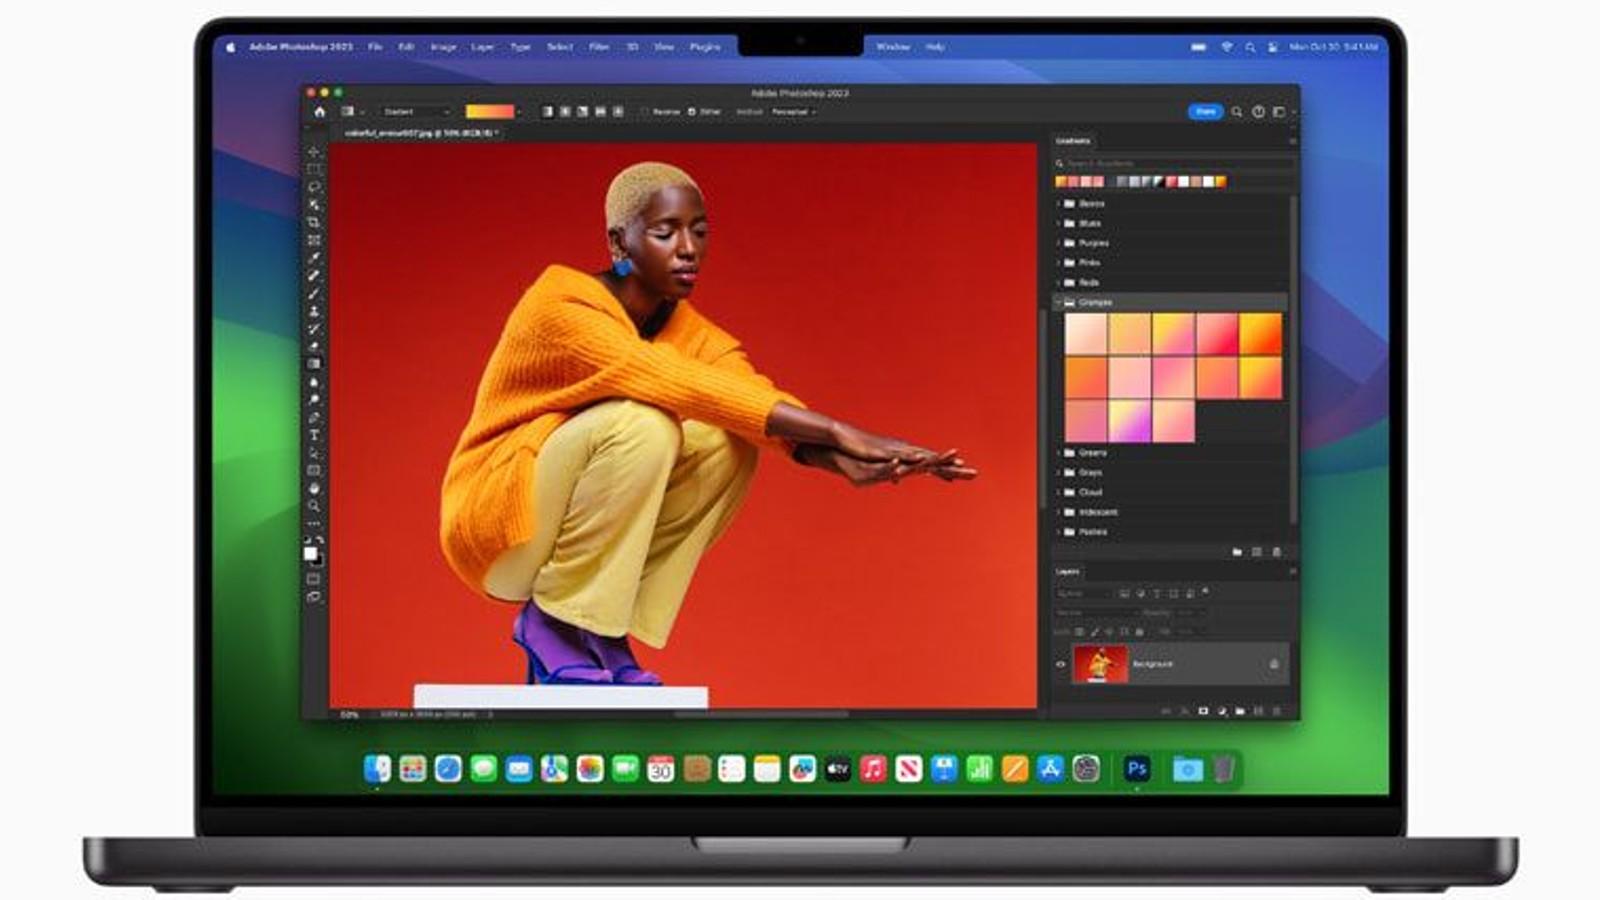Expand the Purples gradient folder
Screen dimensions: 1600x900
1059,243
